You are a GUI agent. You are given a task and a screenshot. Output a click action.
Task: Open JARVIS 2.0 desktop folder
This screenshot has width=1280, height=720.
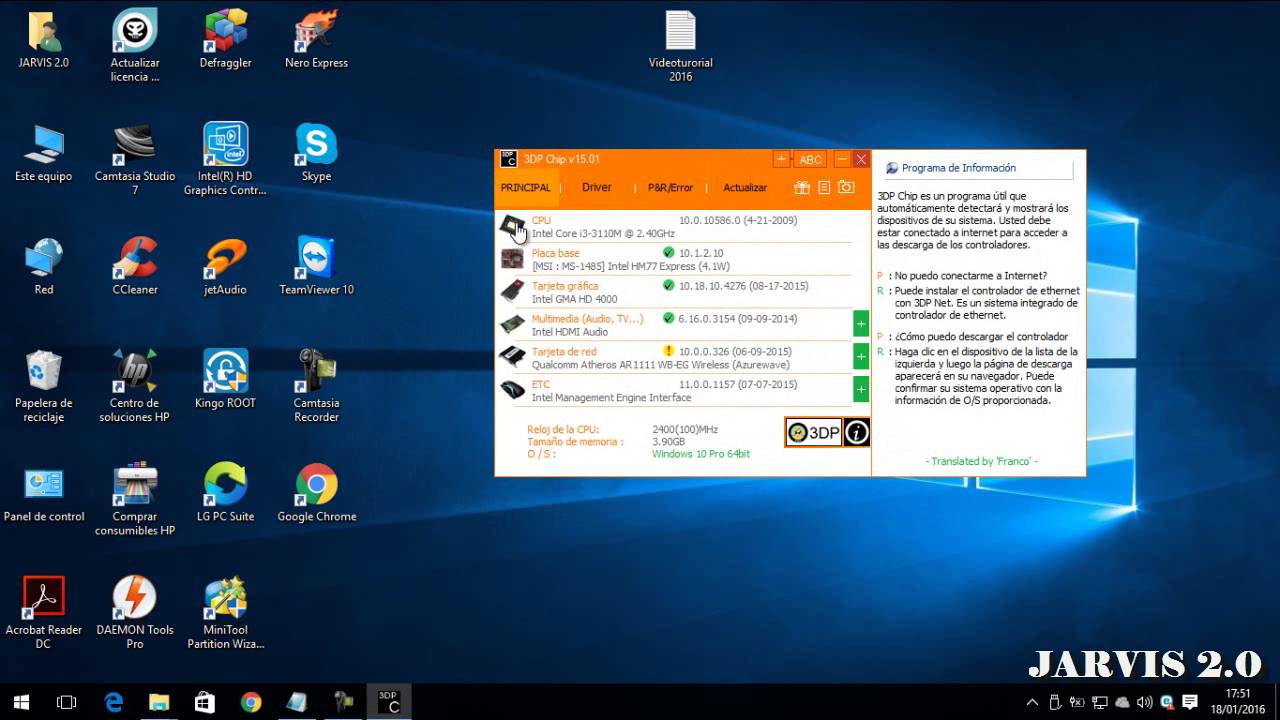(x=44, y=40)
